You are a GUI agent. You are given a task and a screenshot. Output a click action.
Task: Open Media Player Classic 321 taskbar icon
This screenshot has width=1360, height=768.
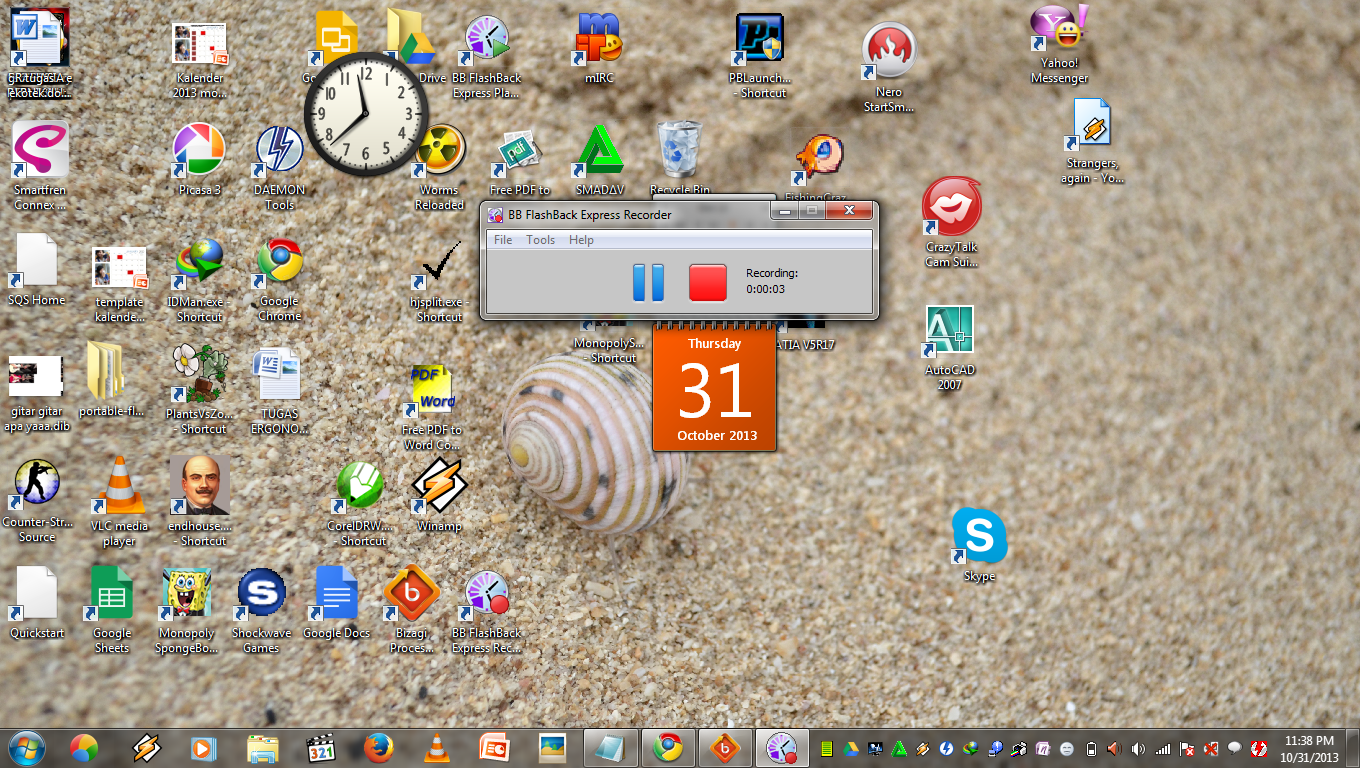(320, 747)
